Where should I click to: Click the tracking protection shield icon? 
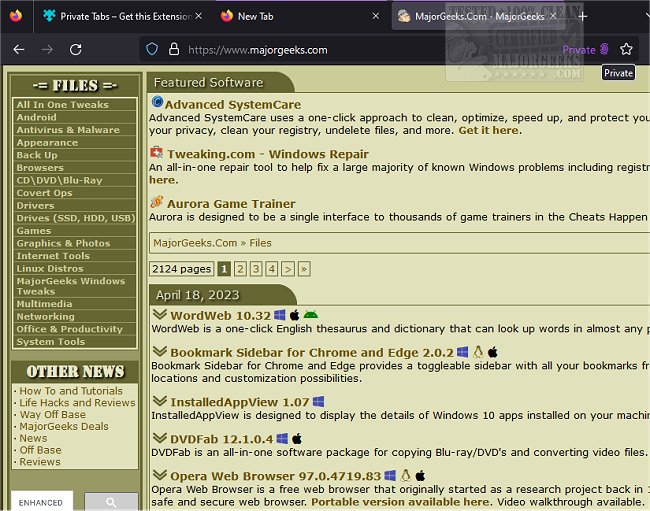(x=152, y=49)
